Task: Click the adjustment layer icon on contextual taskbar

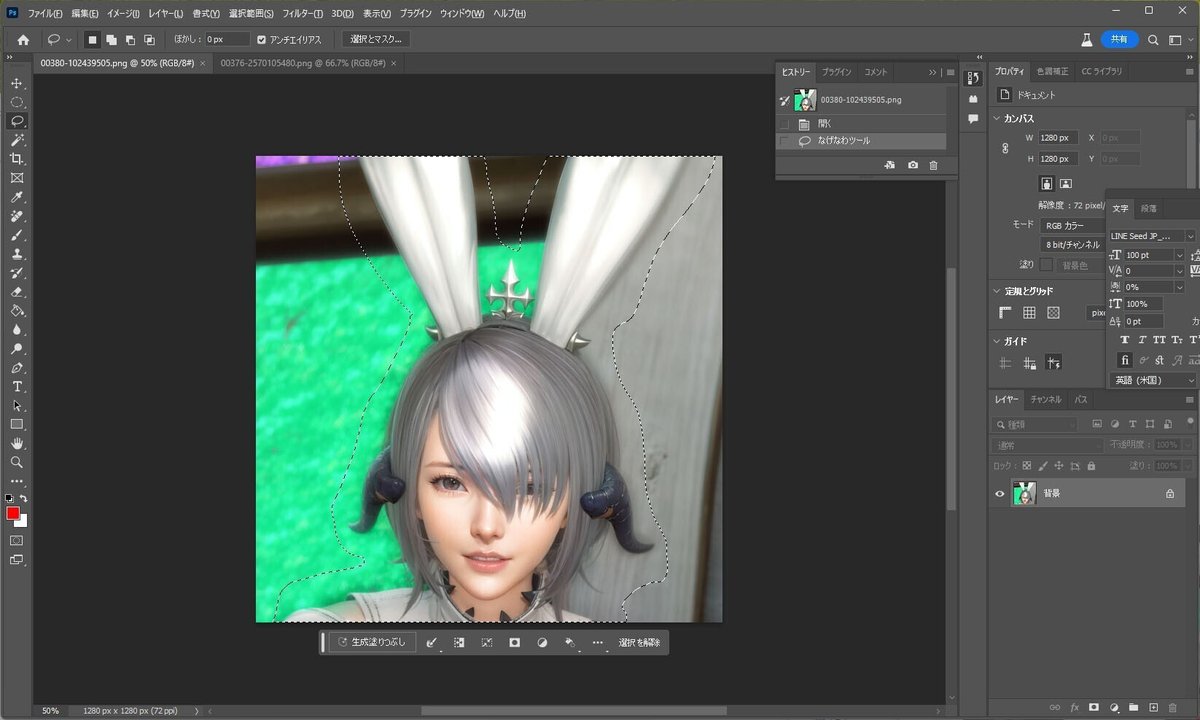Action: tap(543, 643)
